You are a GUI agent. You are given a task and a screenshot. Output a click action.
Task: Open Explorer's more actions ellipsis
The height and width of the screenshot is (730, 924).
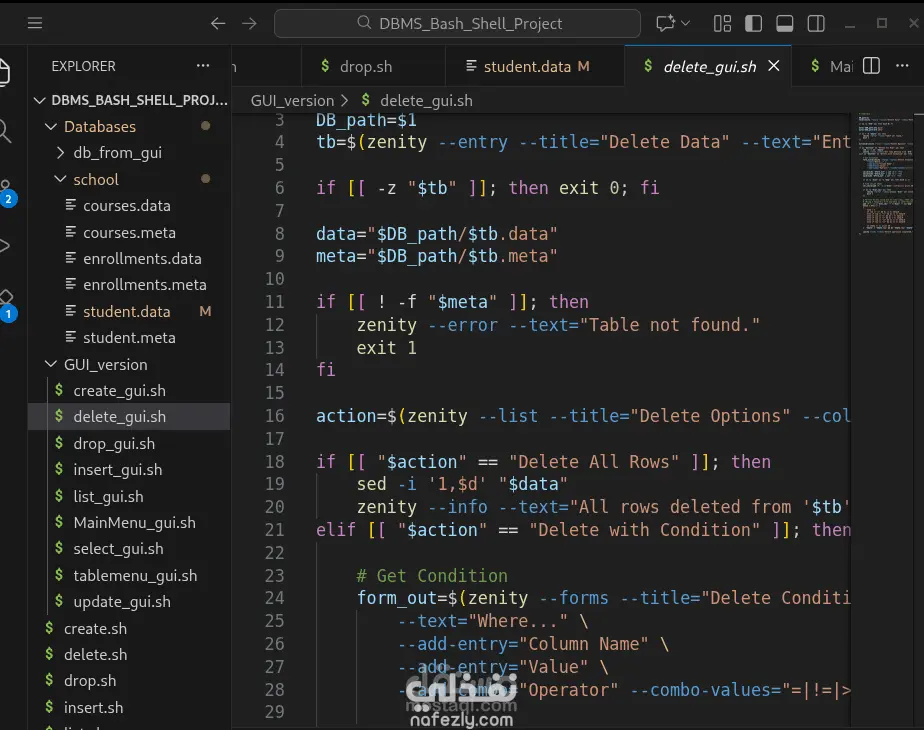click(204, 66)
